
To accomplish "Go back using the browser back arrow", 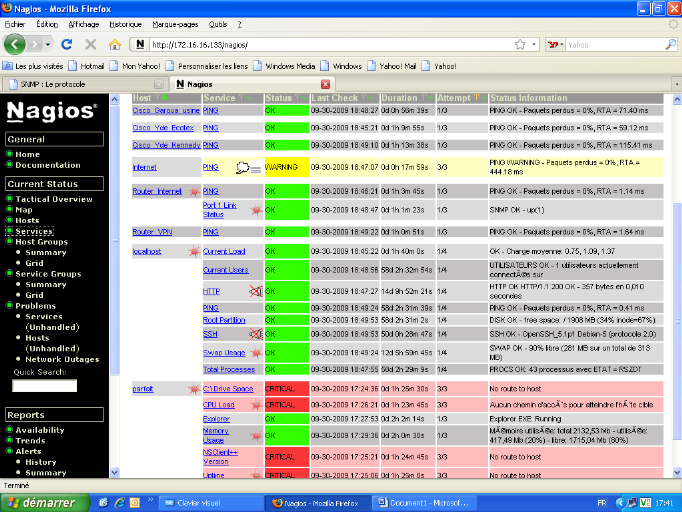I will tap(15, 44).
